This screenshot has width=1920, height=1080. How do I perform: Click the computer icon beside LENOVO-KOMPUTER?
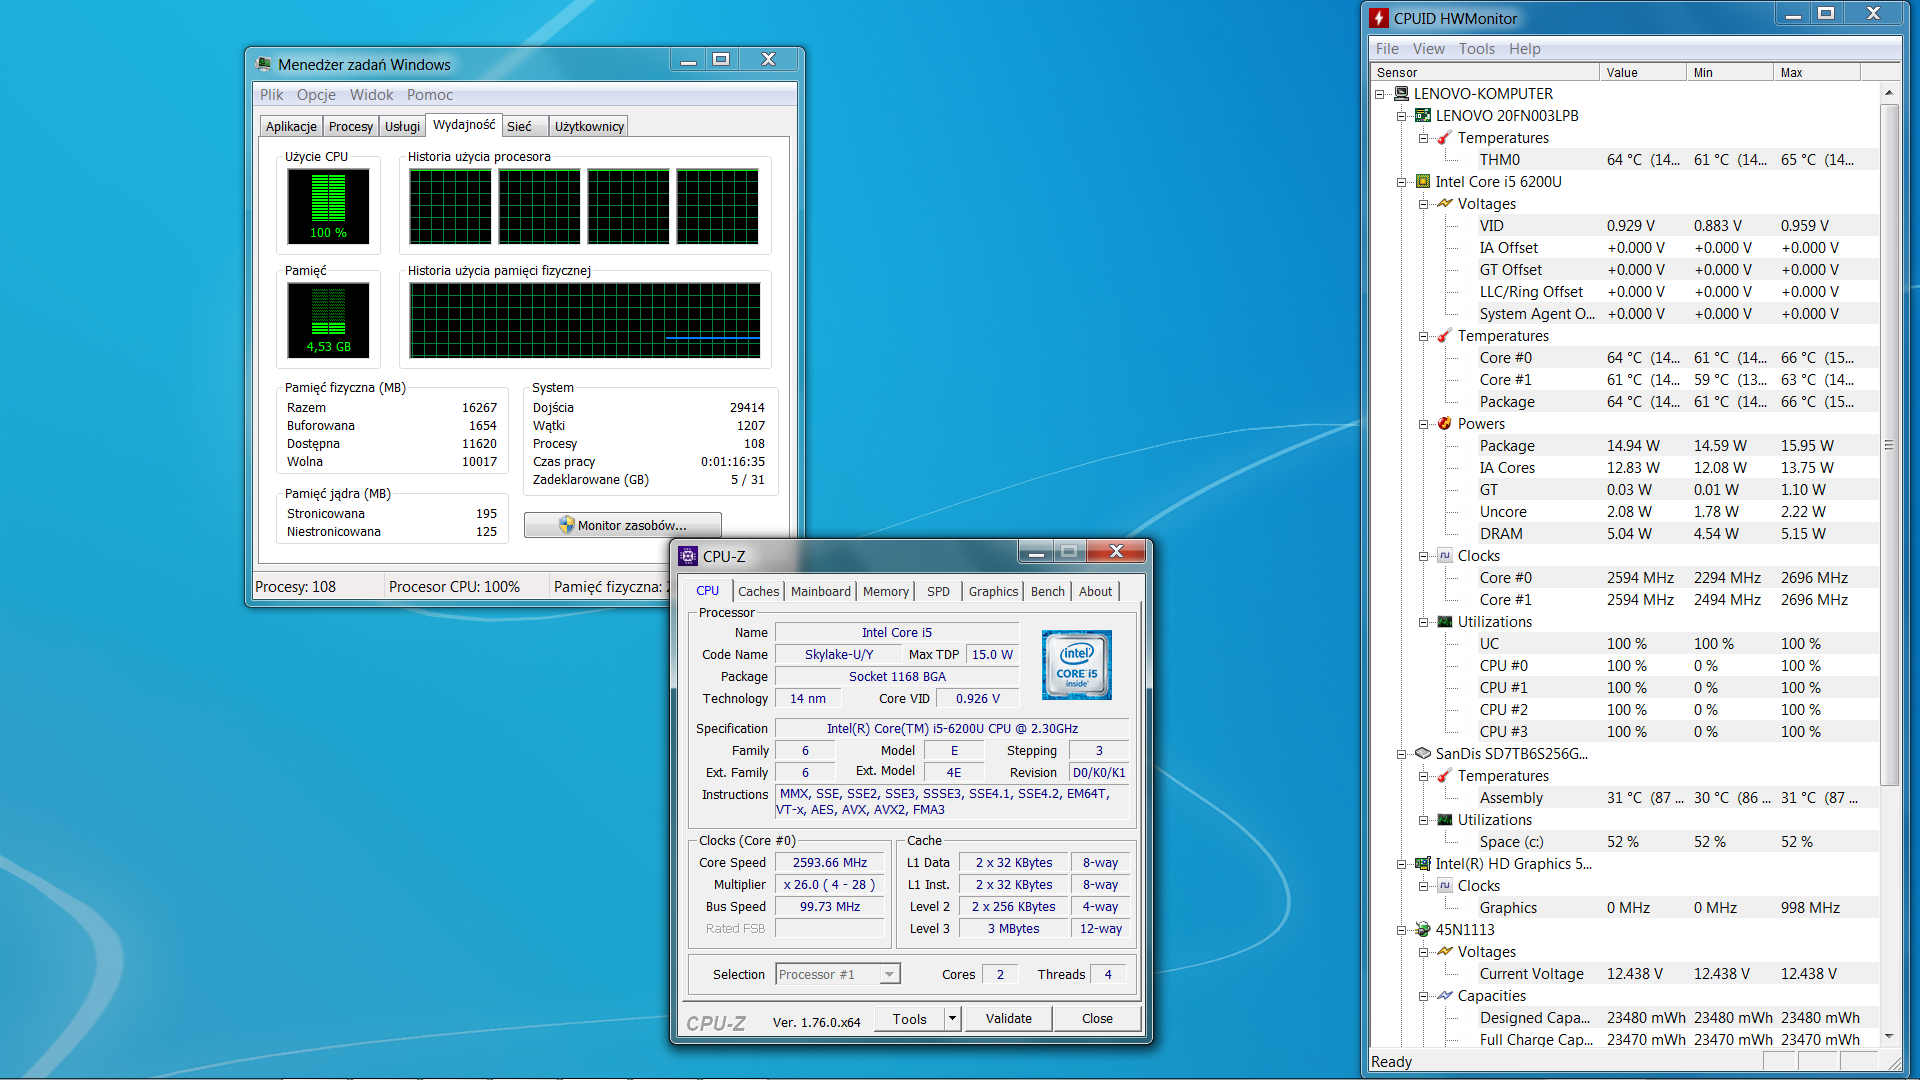click(1401, 94)
